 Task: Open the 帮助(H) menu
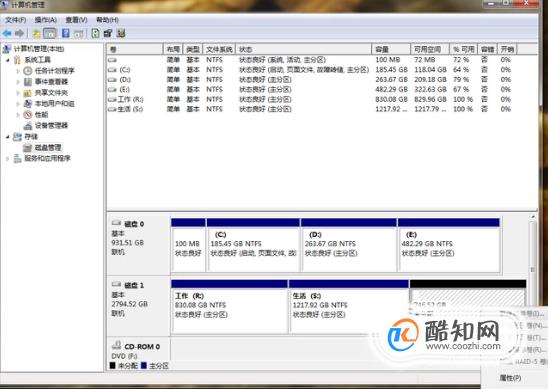pyautogui.click(x=107, y=20)
